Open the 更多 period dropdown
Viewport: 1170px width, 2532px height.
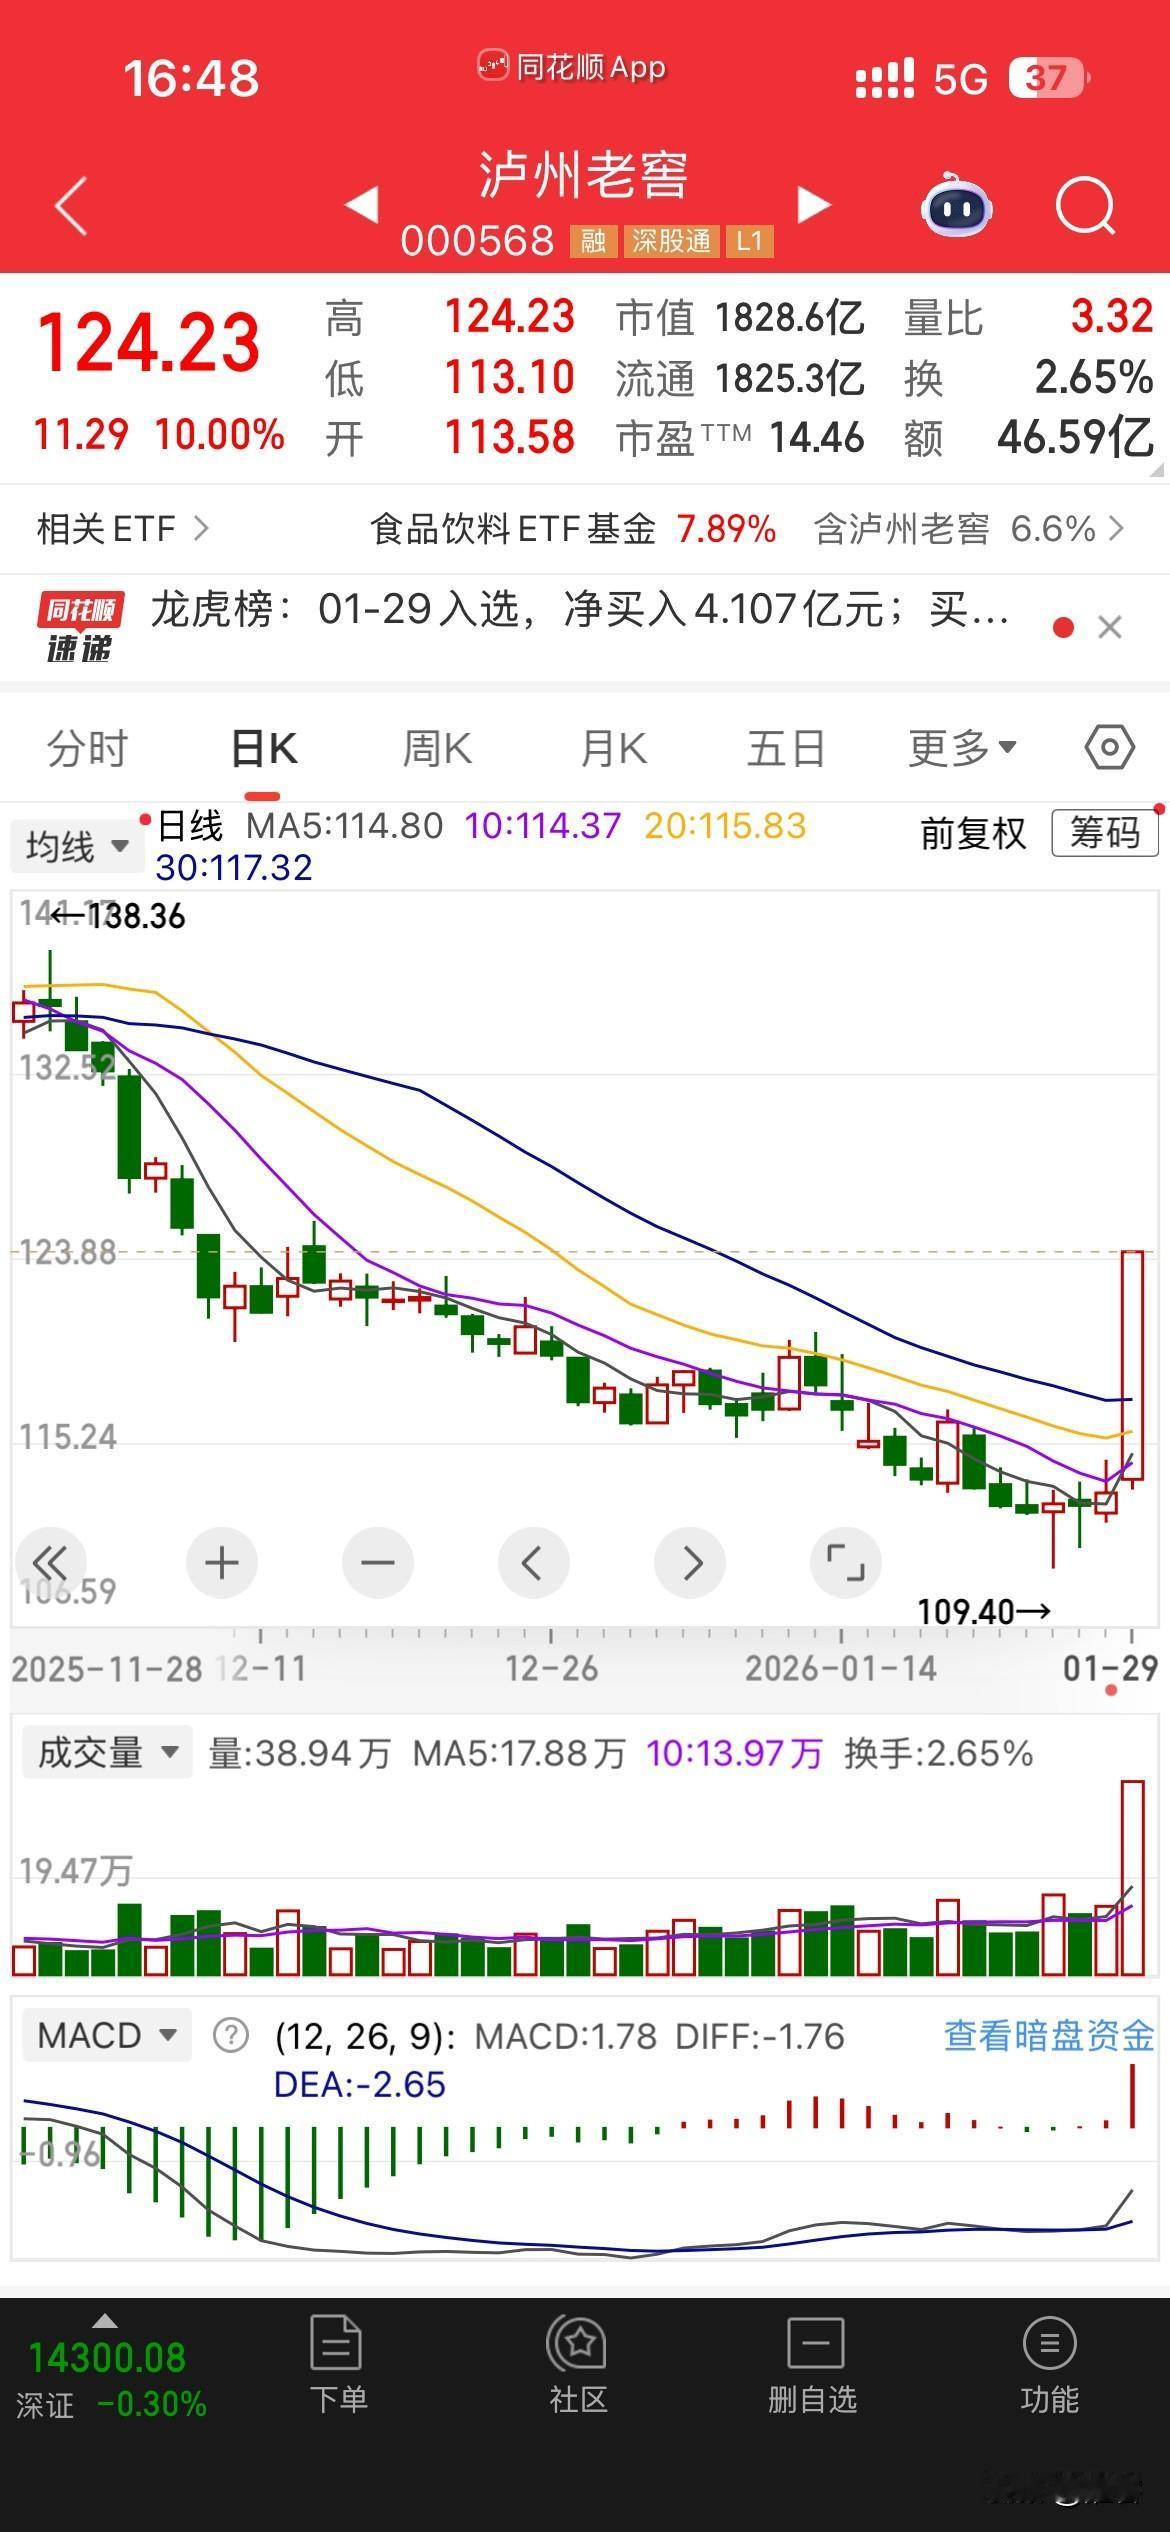click(962, 747)
